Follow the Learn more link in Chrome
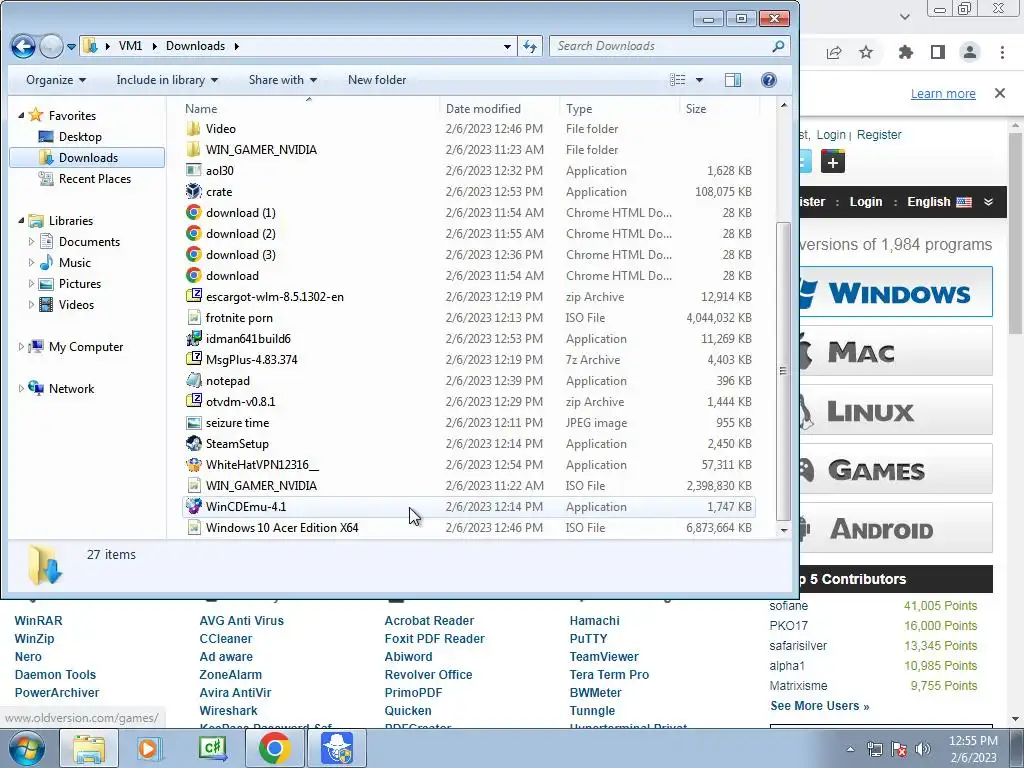1024x768 pixels. point(943,93)
